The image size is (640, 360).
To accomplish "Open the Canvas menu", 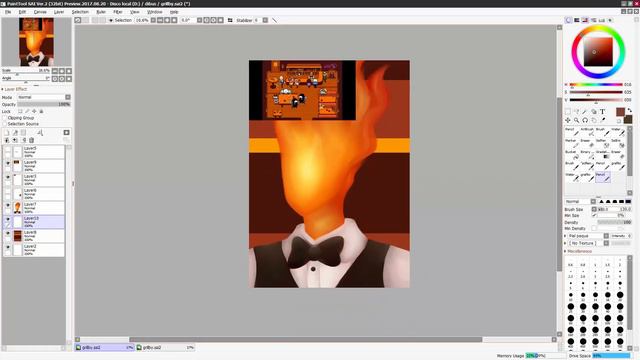I will 40,12.
